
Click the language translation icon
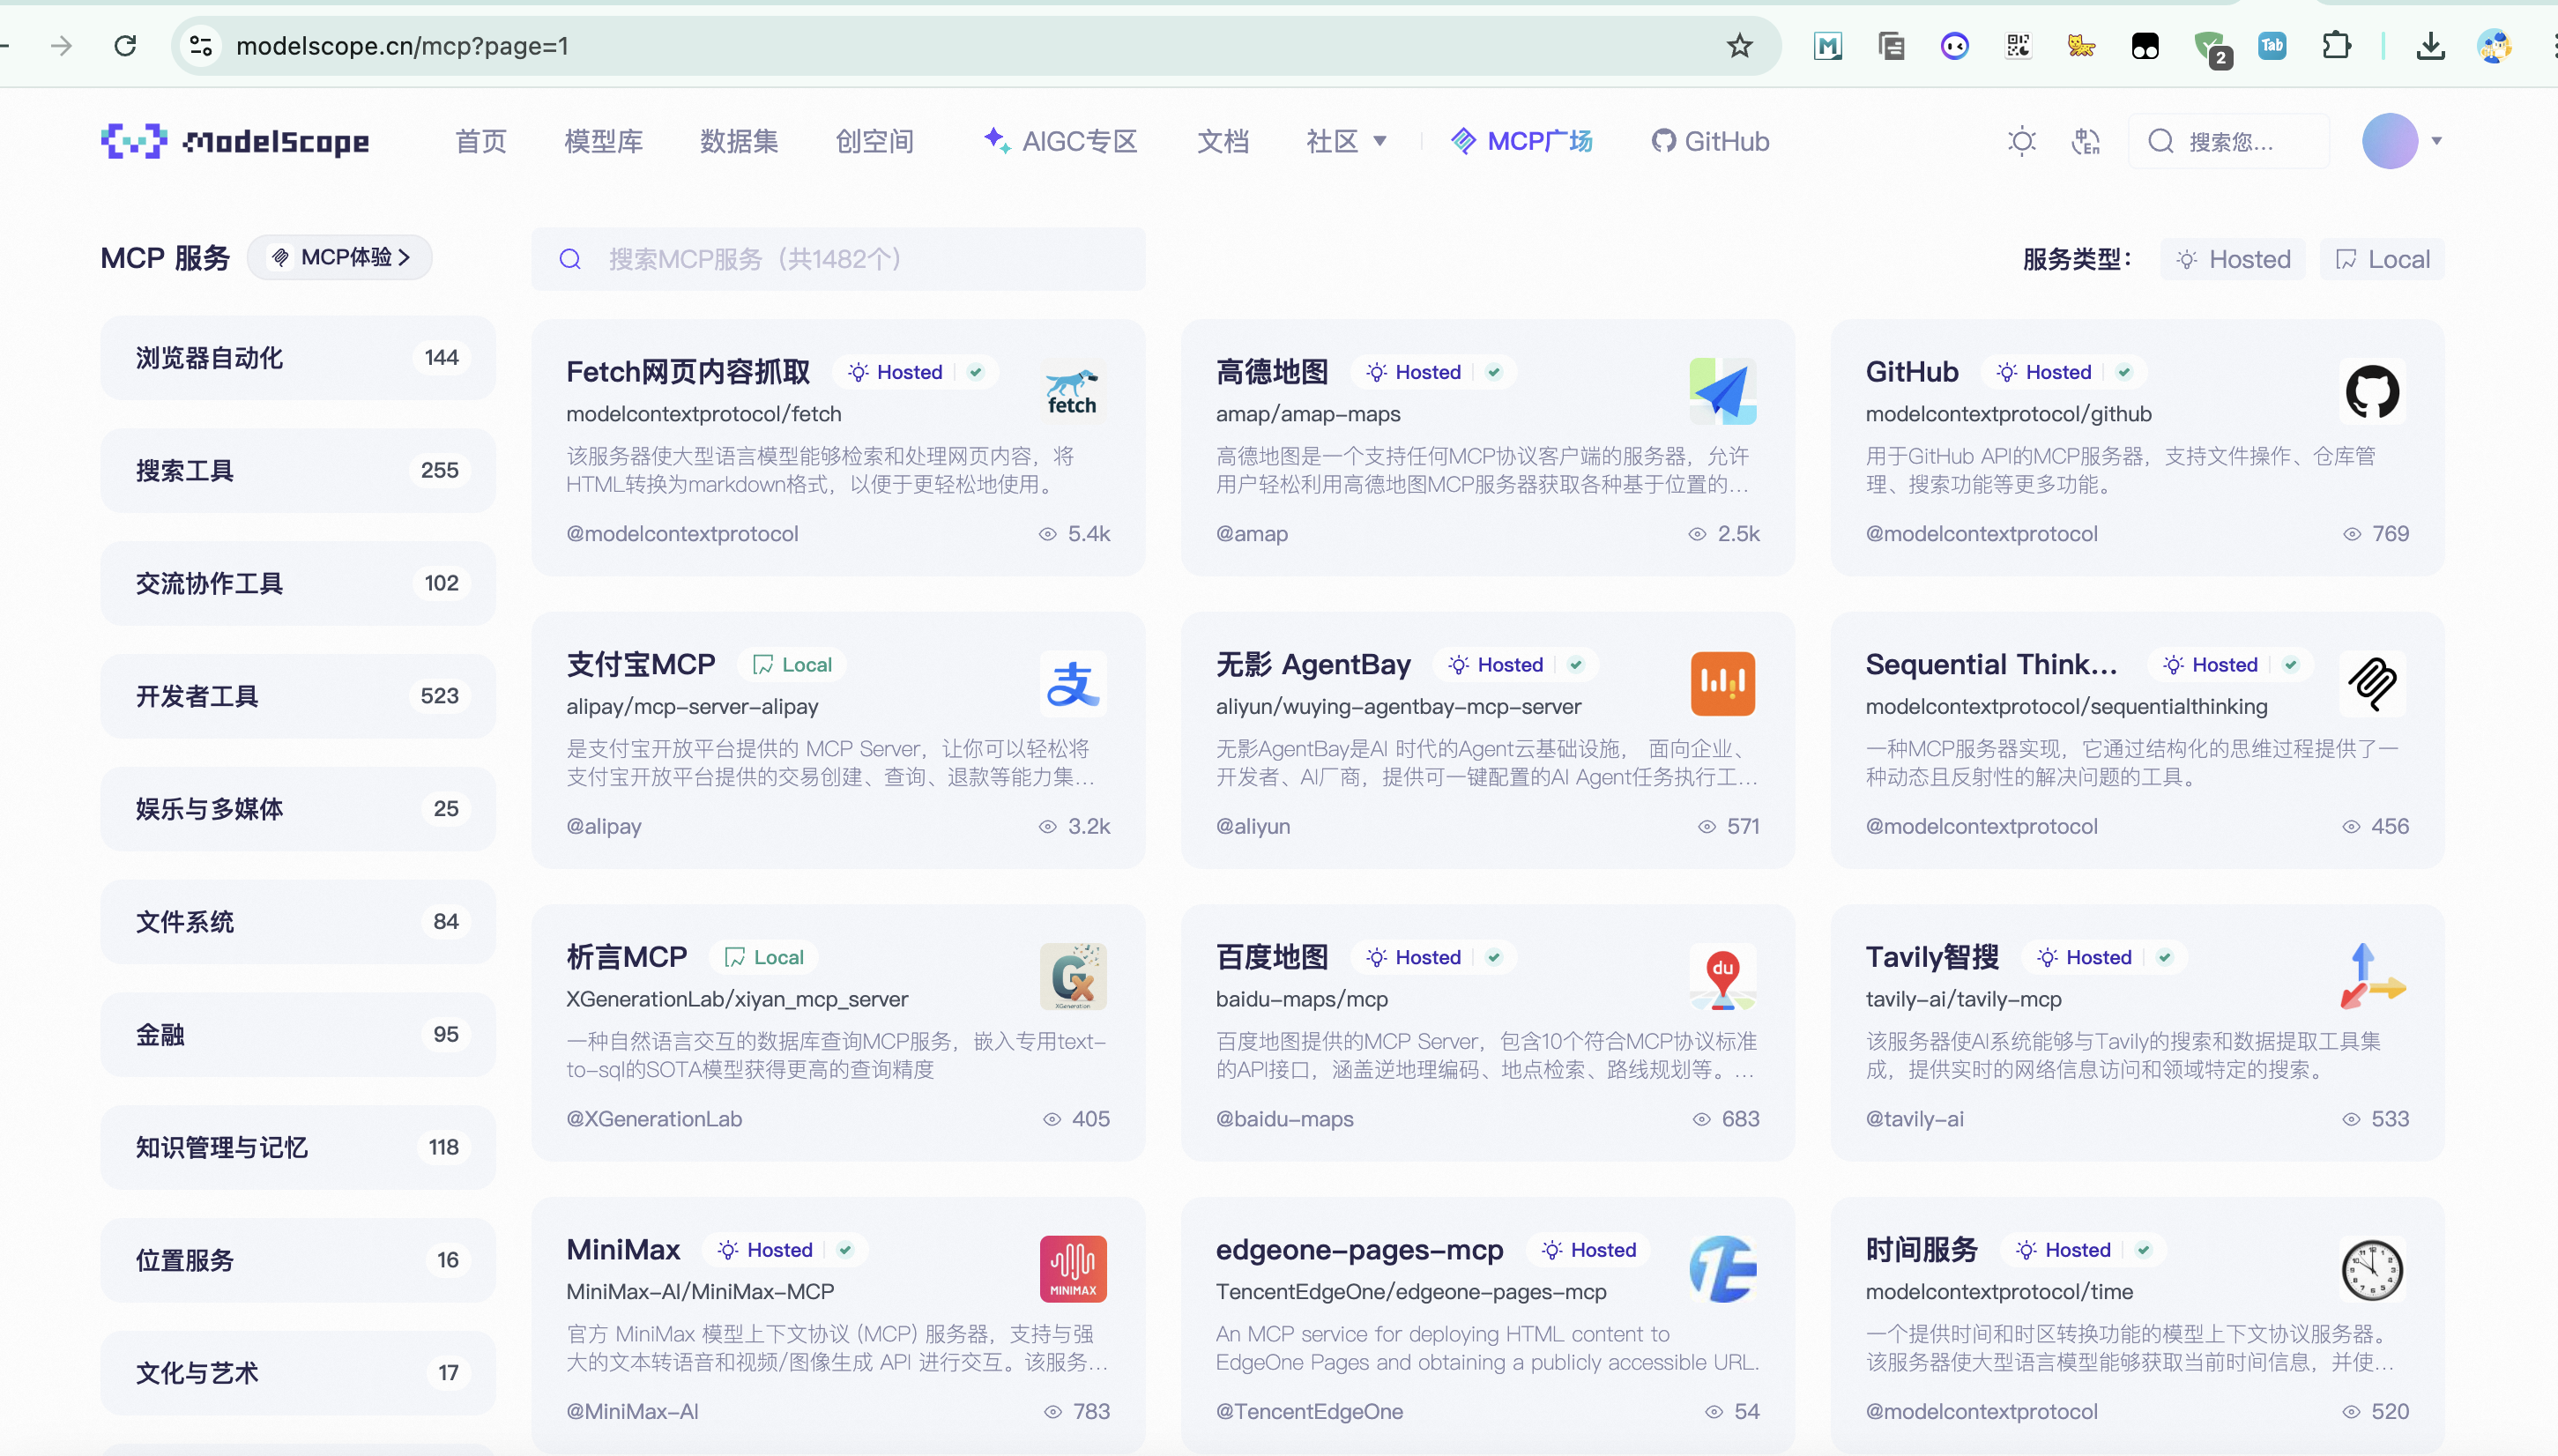coord(2085,141)
